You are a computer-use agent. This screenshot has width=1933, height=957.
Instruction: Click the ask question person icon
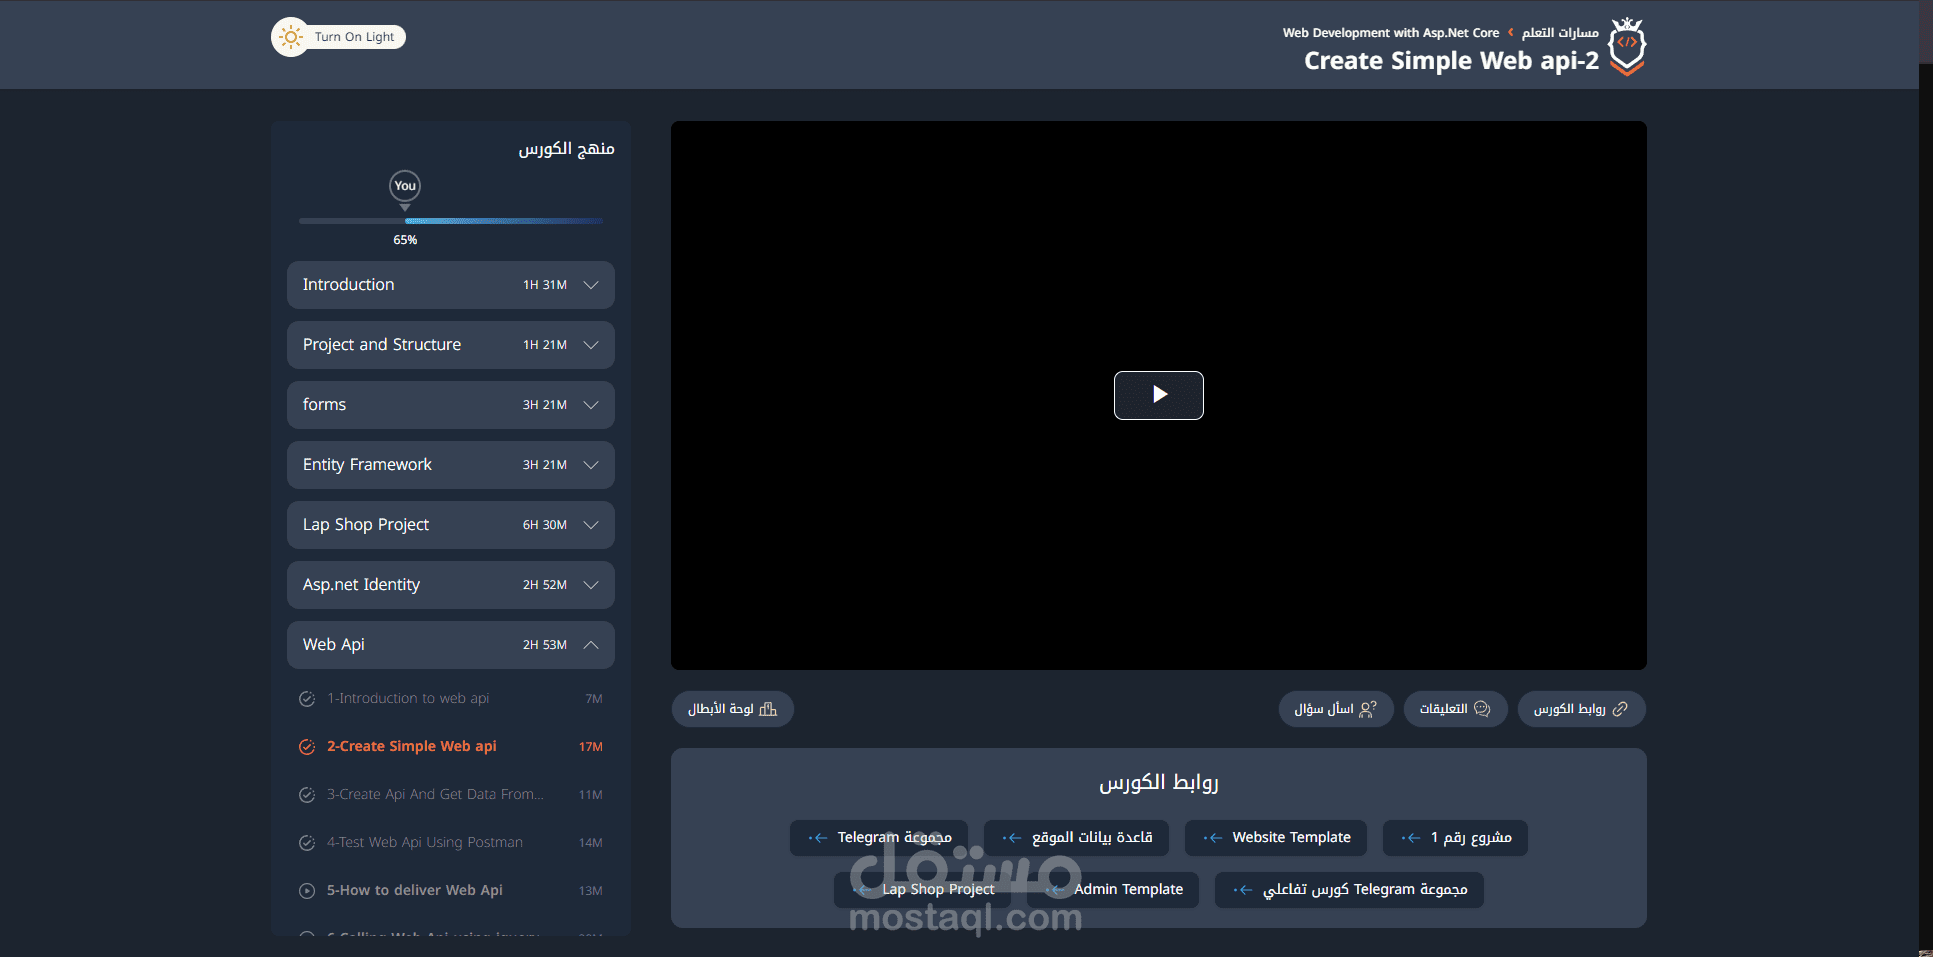[1368, 709]
